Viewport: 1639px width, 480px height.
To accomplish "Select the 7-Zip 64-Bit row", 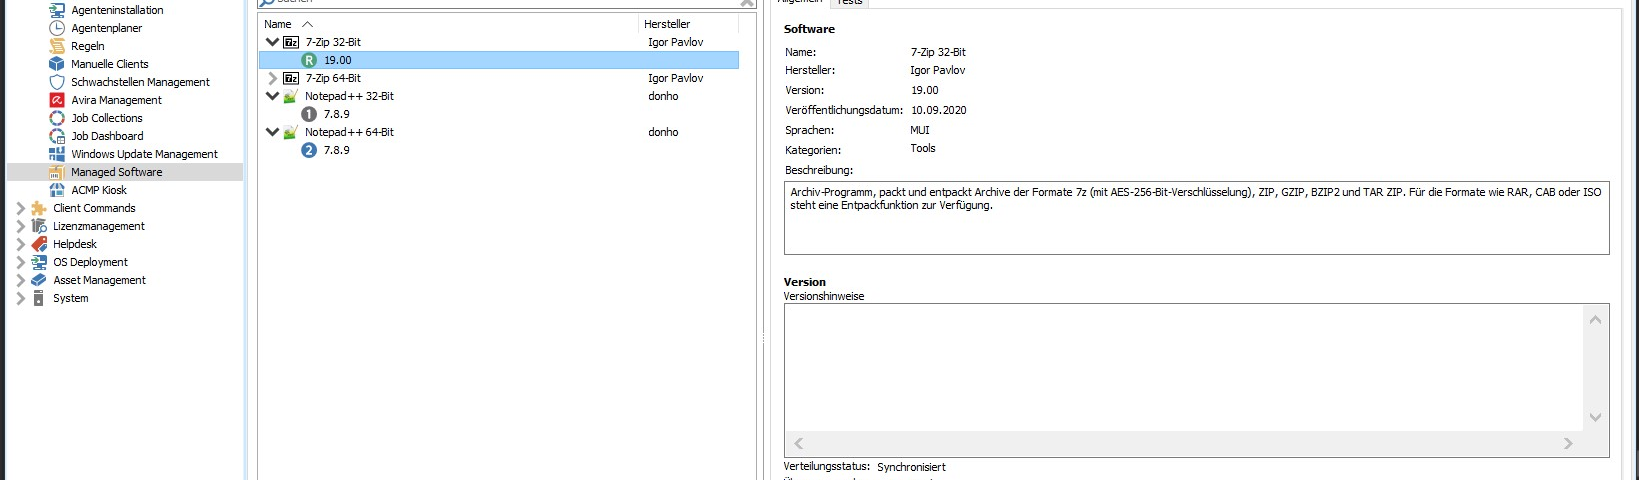I will (x=499, y=78).
